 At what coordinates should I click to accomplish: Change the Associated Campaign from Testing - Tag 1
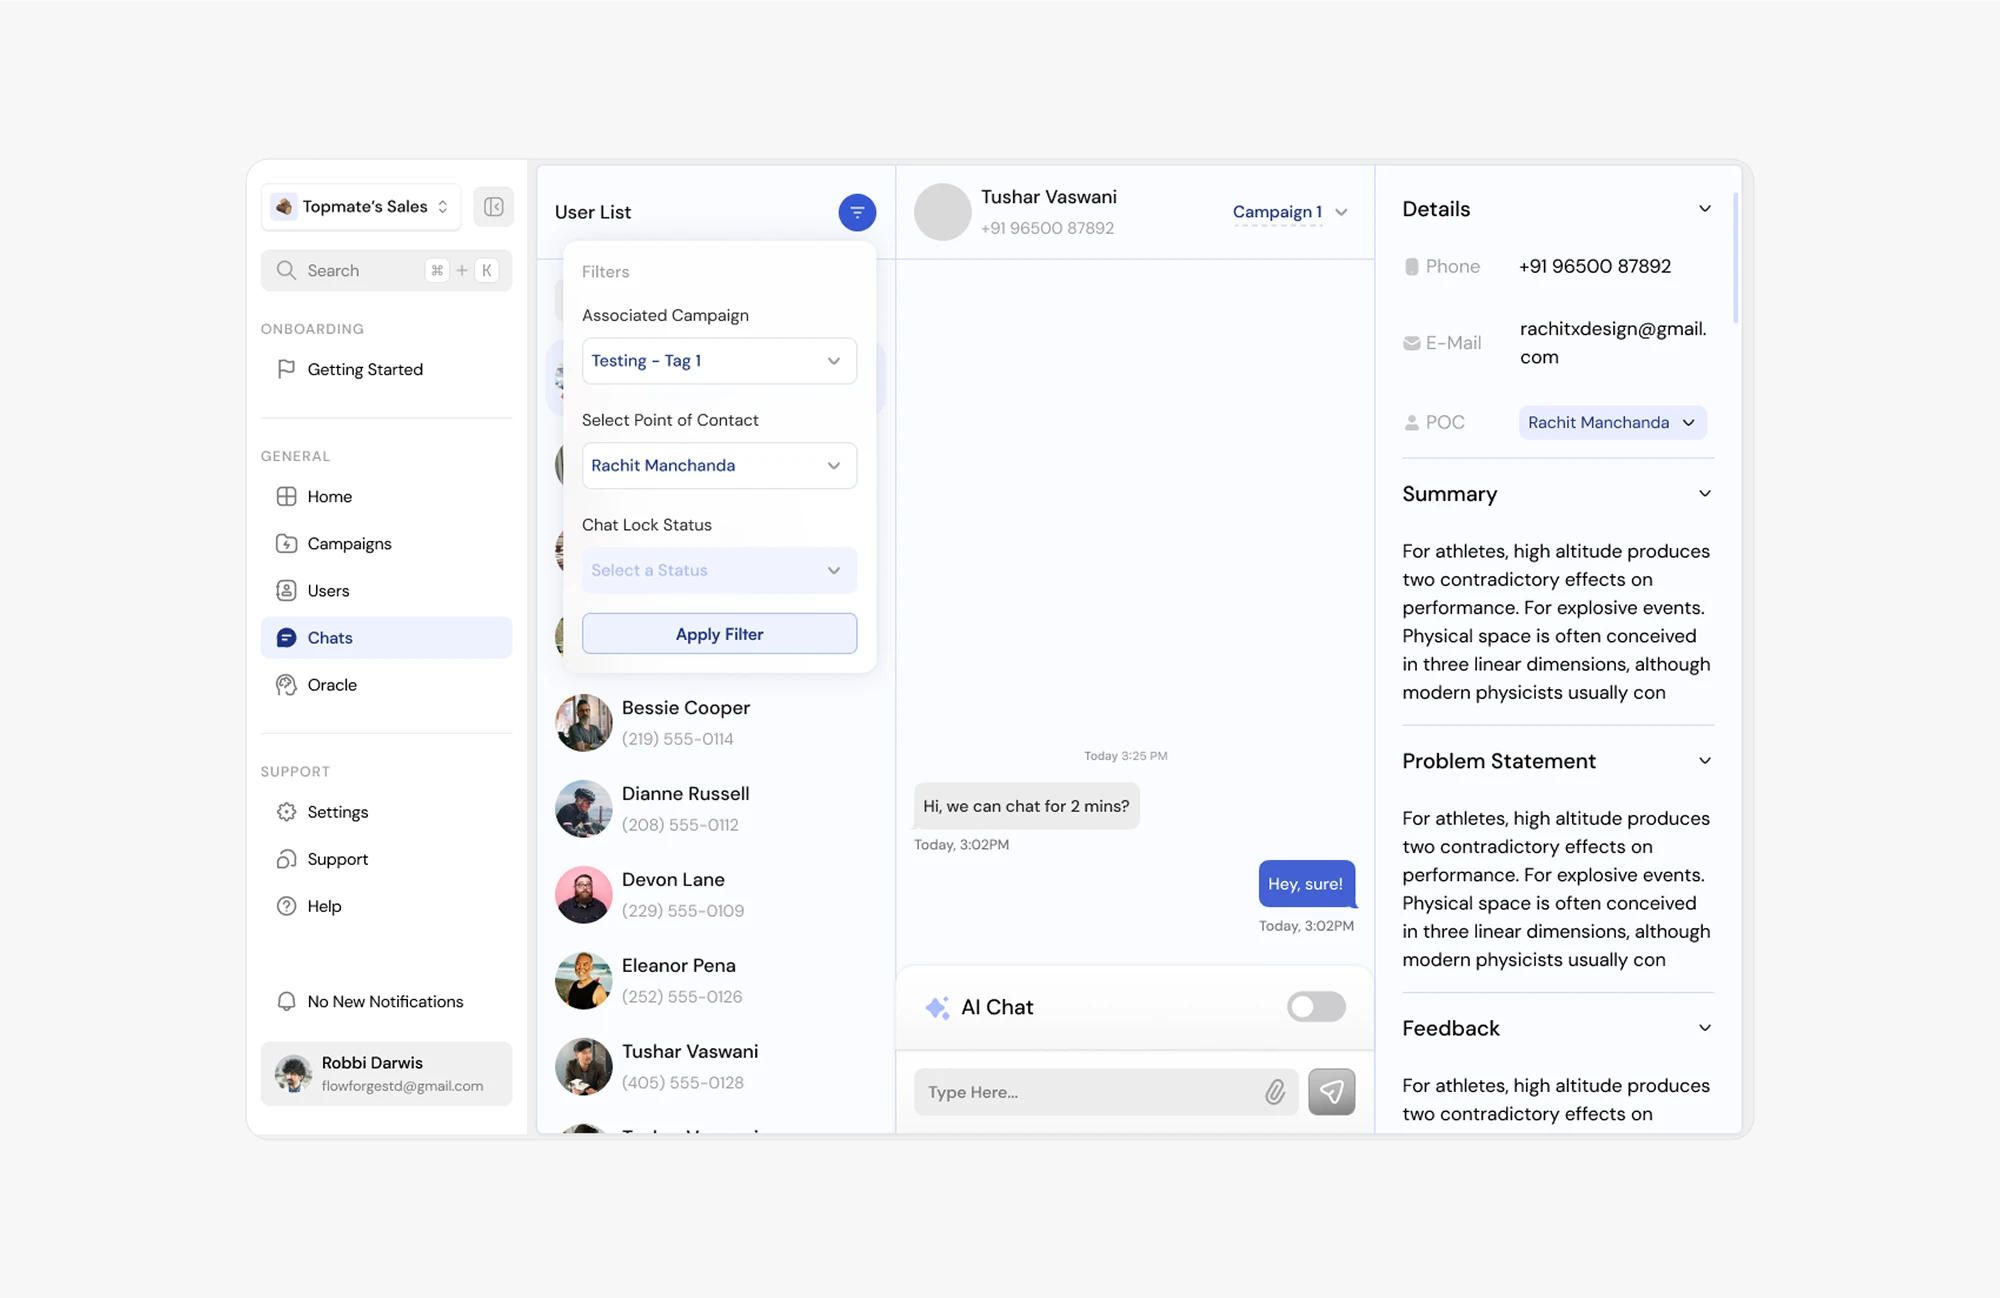719,361
